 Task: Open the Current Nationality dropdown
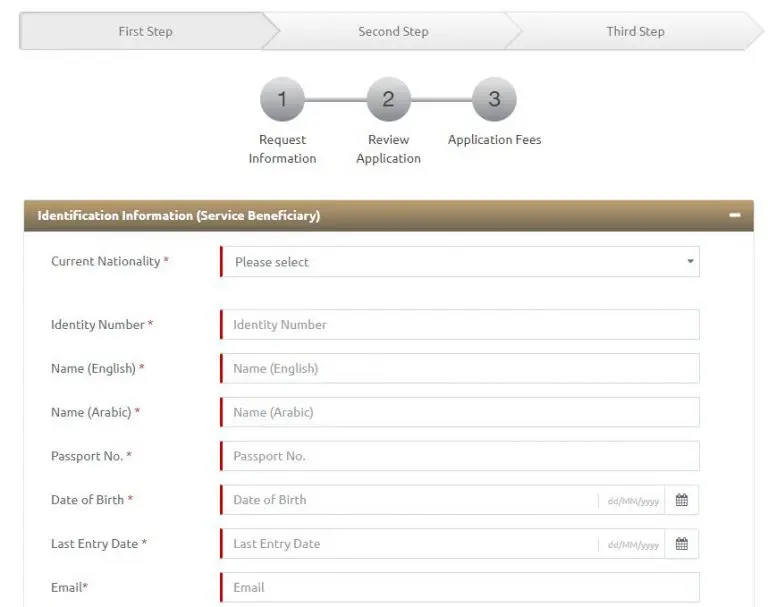coord(460,262)
